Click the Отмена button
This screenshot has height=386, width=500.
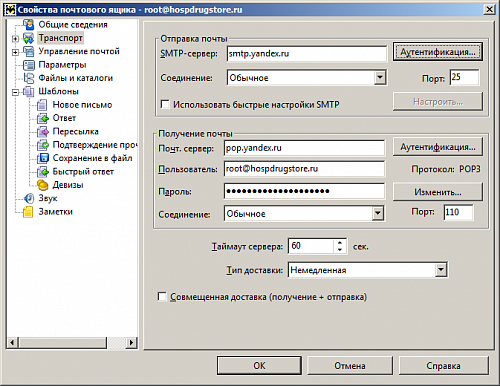(350, 366)
